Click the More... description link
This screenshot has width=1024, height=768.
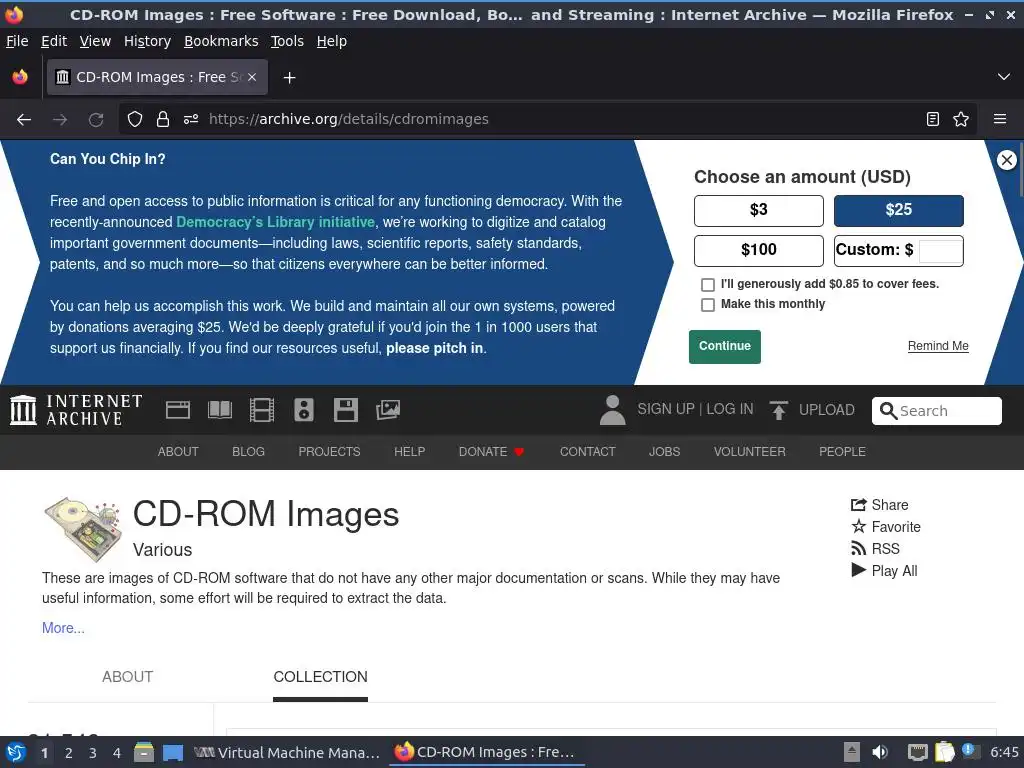pyautogui.click(x=63, y=628)
